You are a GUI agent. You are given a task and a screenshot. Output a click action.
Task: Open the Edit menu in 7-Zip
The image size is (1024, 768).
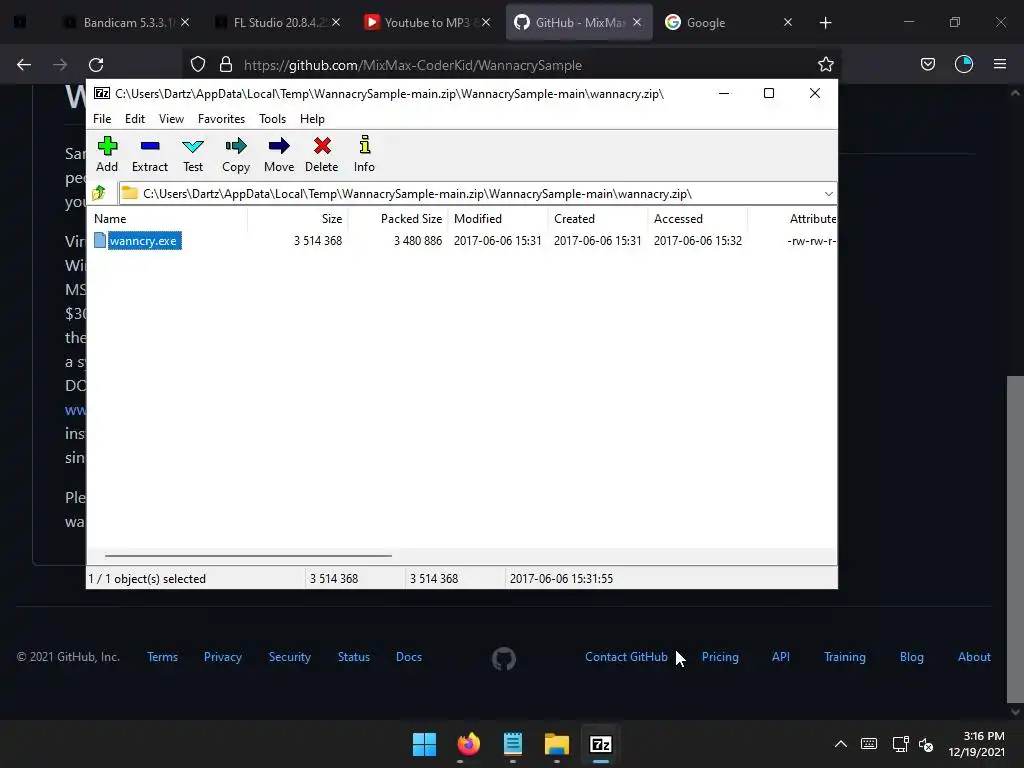click(x=135, y=119)
